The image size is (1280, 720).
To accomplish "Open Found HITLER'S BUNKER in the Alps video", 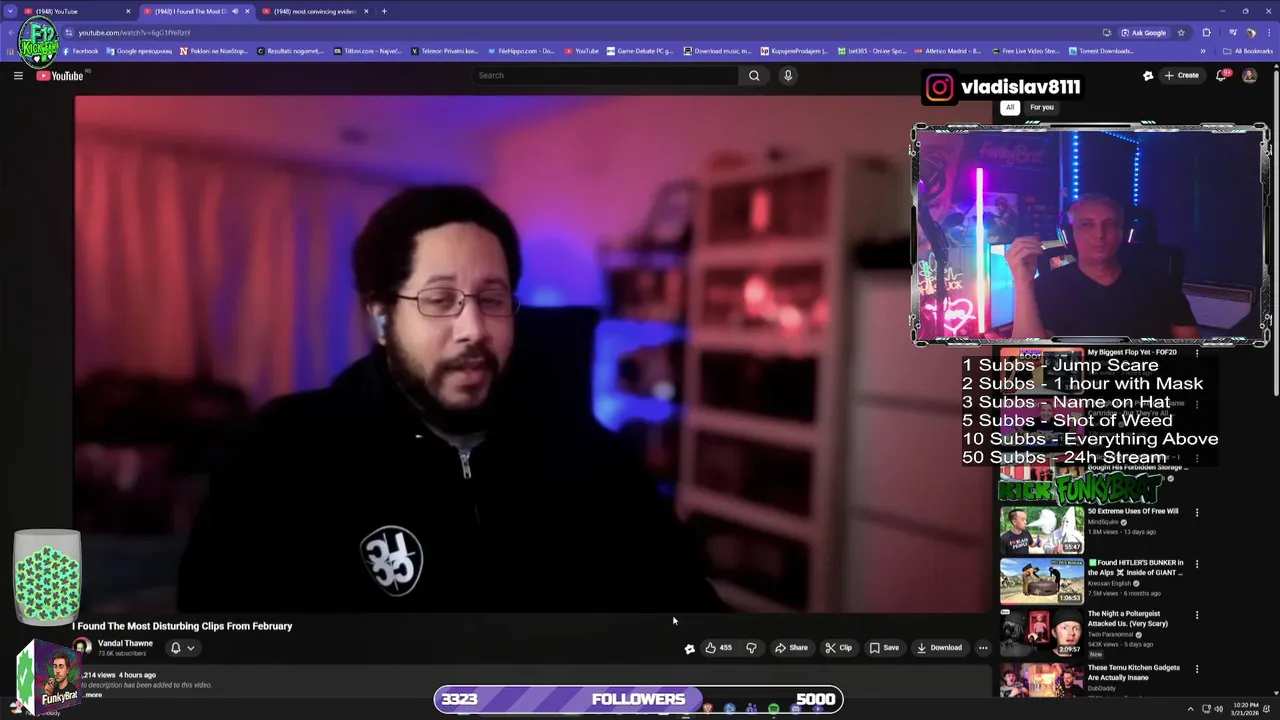I will pos(1135,567).
